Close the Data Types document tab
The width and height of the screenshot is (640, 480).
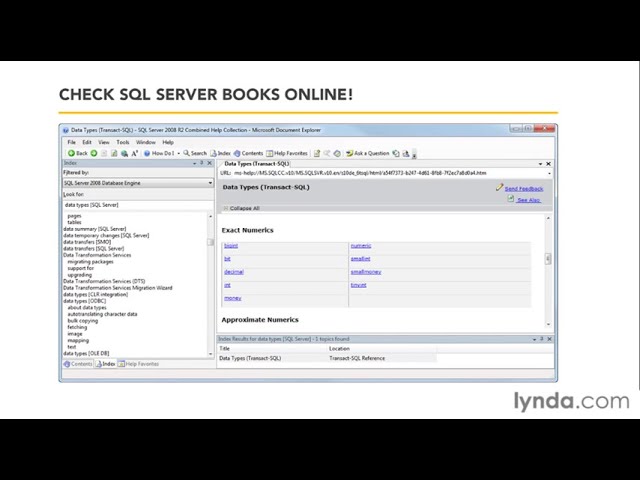click(549, 164)
